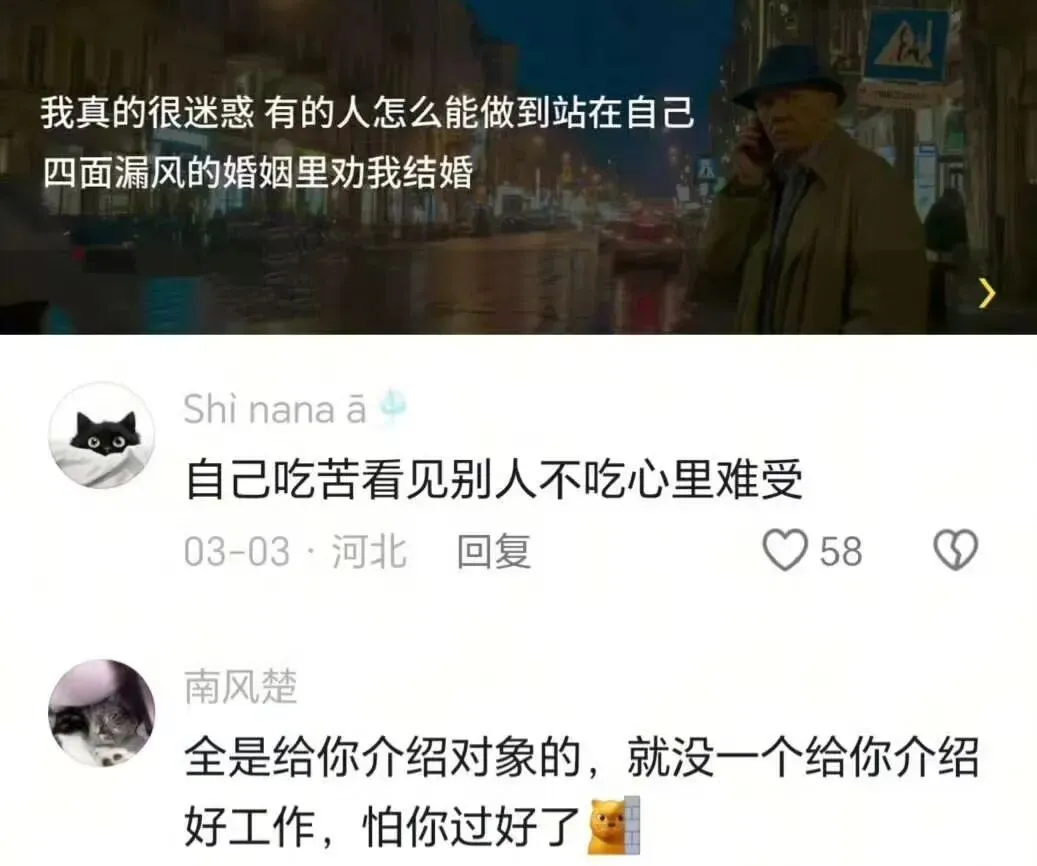1037x866 pixels.
Task: Click the like count 58
Action: click(841, 551)
